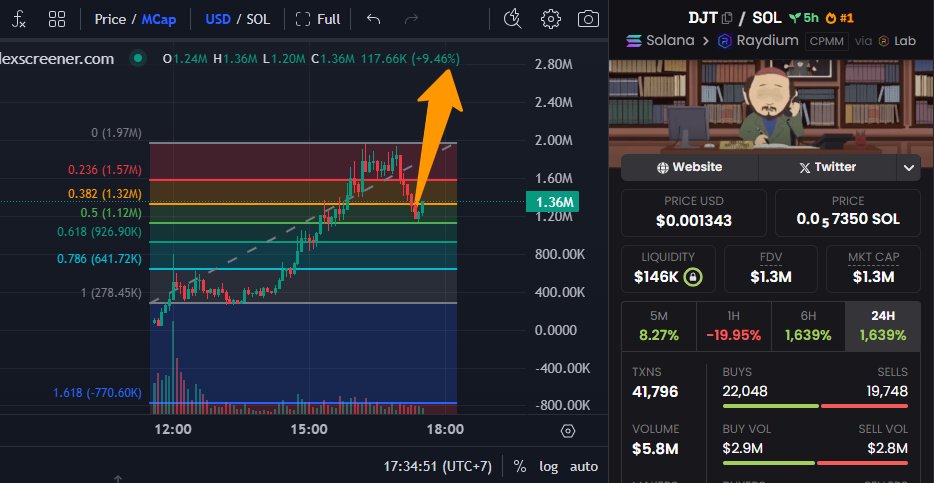Click liquidity locked padlock icon

pos(694,276)
